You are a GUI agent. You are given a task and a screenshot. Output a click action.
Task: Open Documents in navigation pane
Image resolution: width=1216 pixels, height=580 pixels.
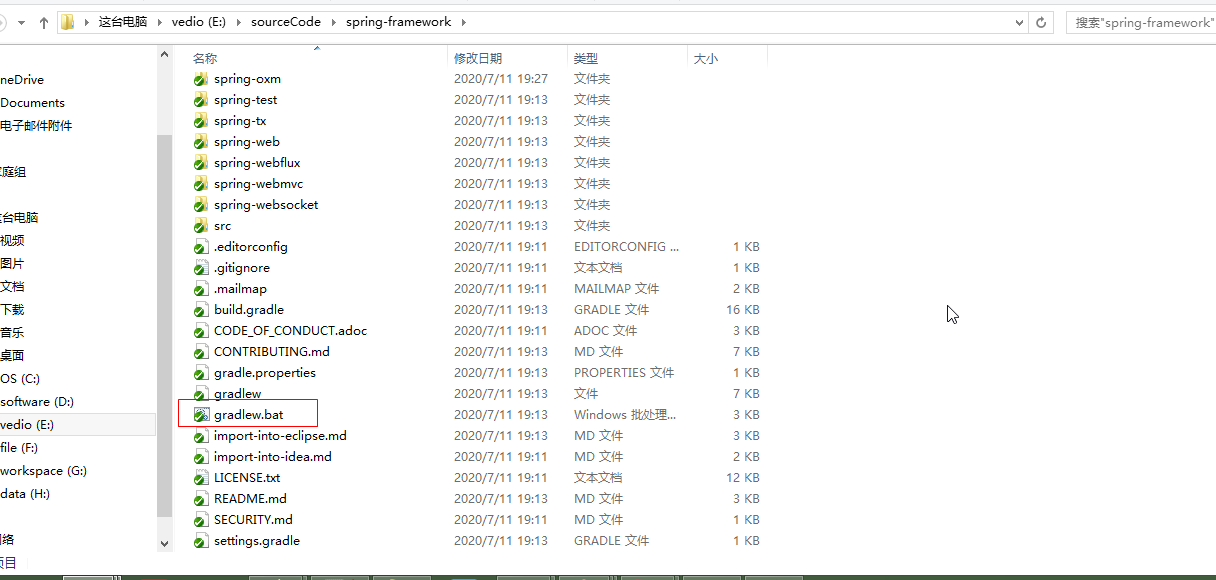click(32, 103)
